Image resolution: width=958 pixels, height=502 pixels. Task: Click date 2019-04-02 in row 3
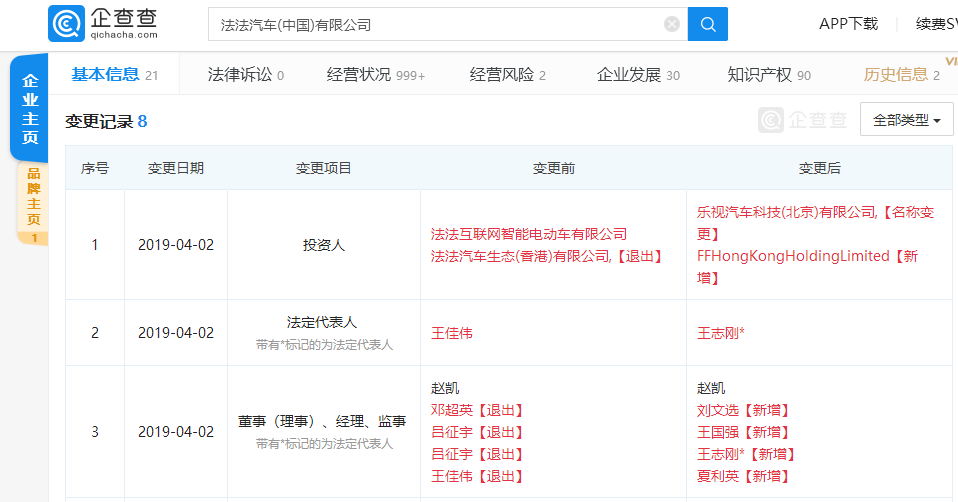pos(176,432)
